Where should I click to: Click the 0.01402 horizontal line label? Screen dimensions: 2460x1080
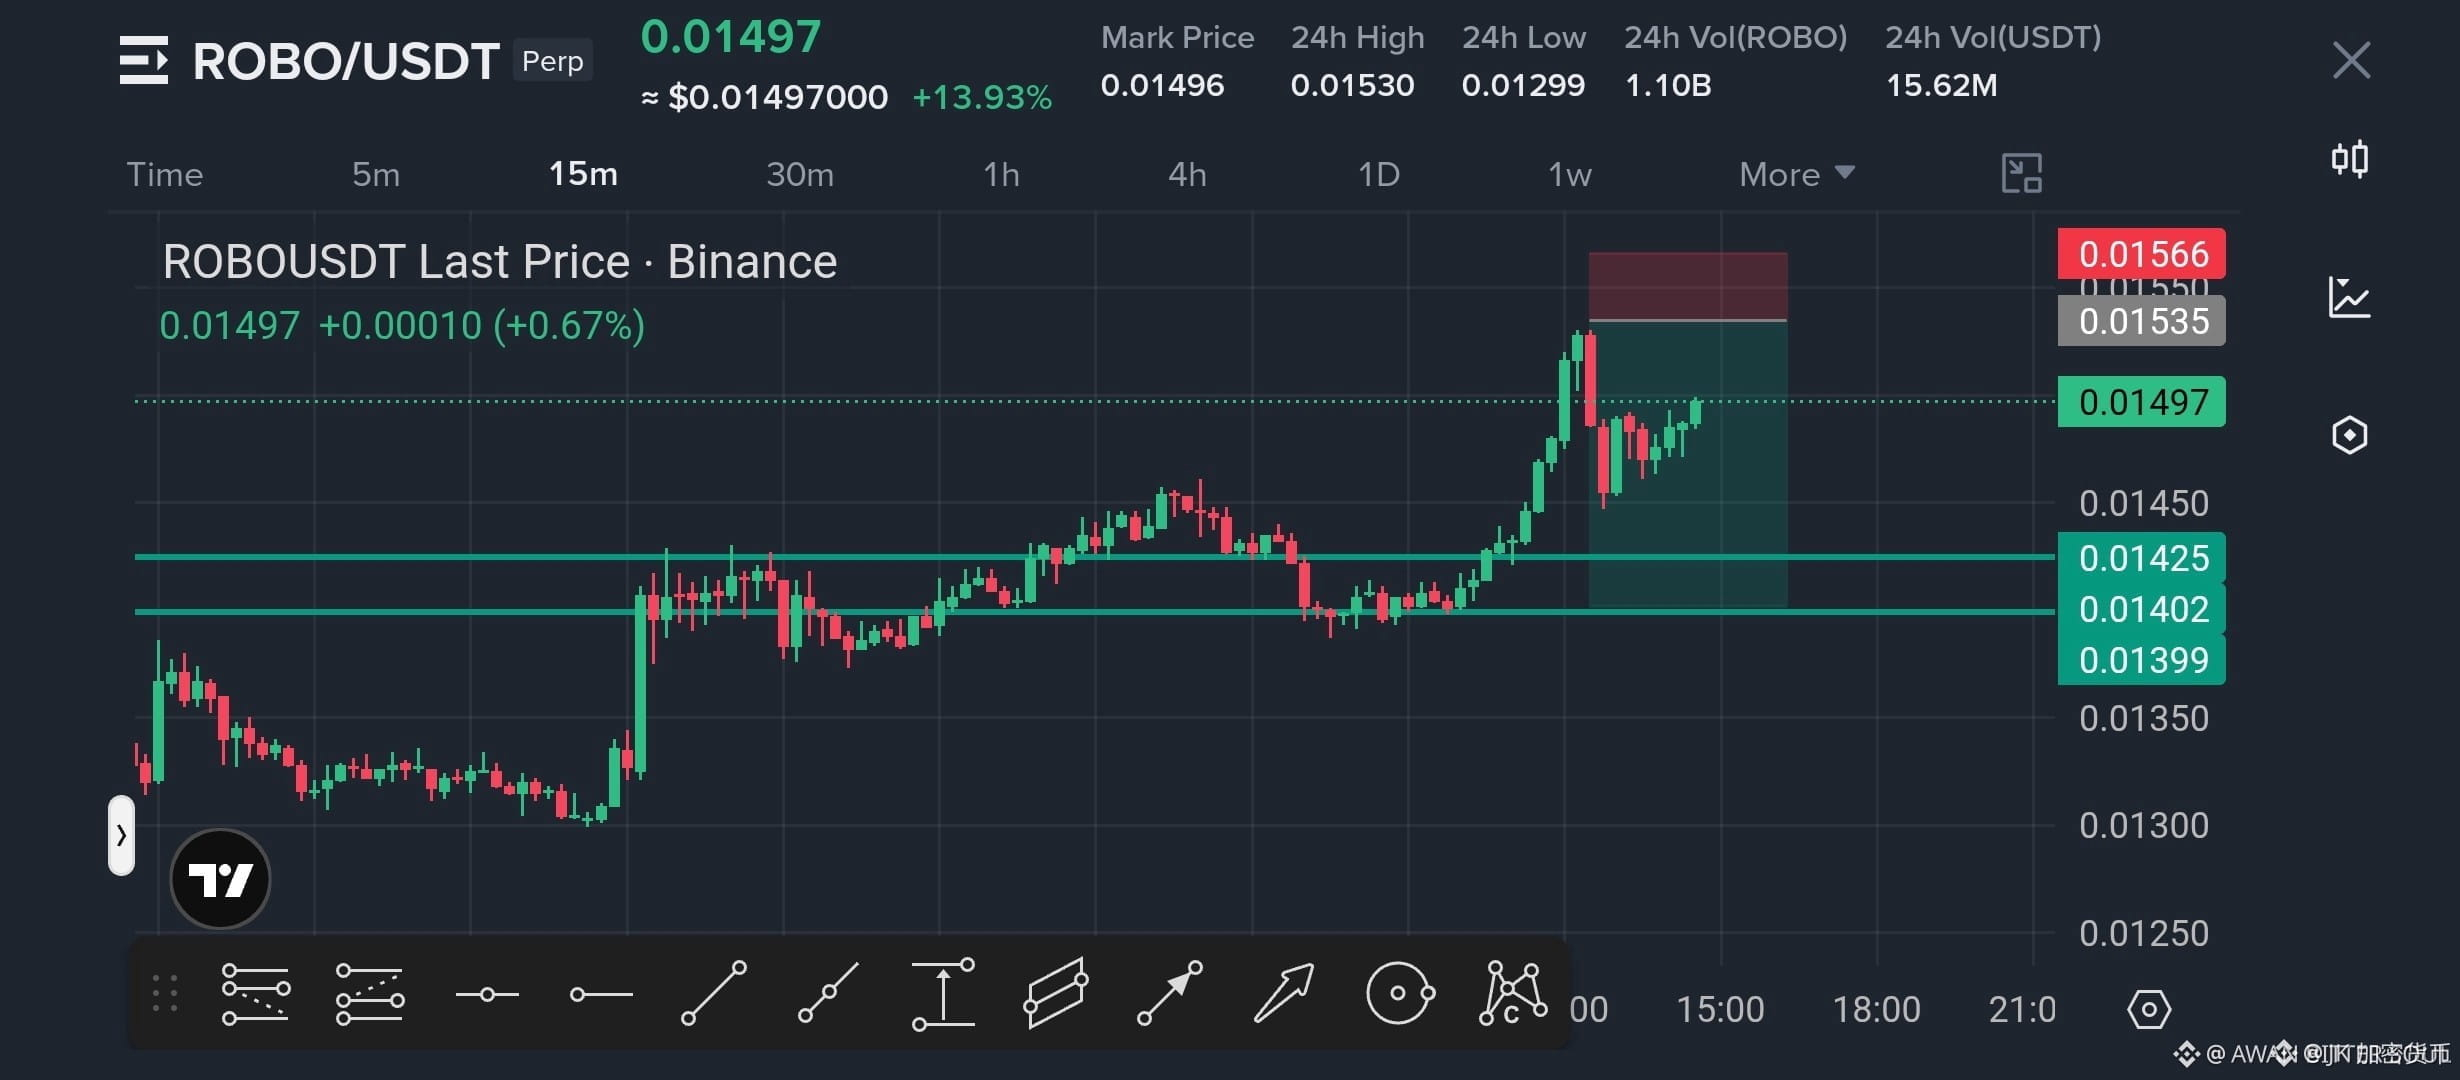pyautogui.click(x=2142, y=609)
